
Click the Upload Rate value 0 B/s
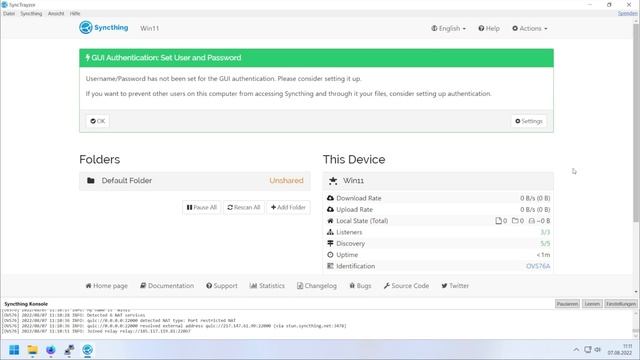tap(535, 209)
